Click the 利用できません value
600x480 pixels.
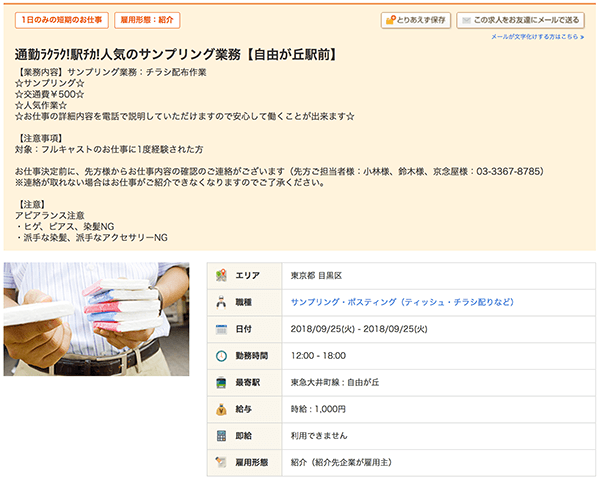(319, 436)
